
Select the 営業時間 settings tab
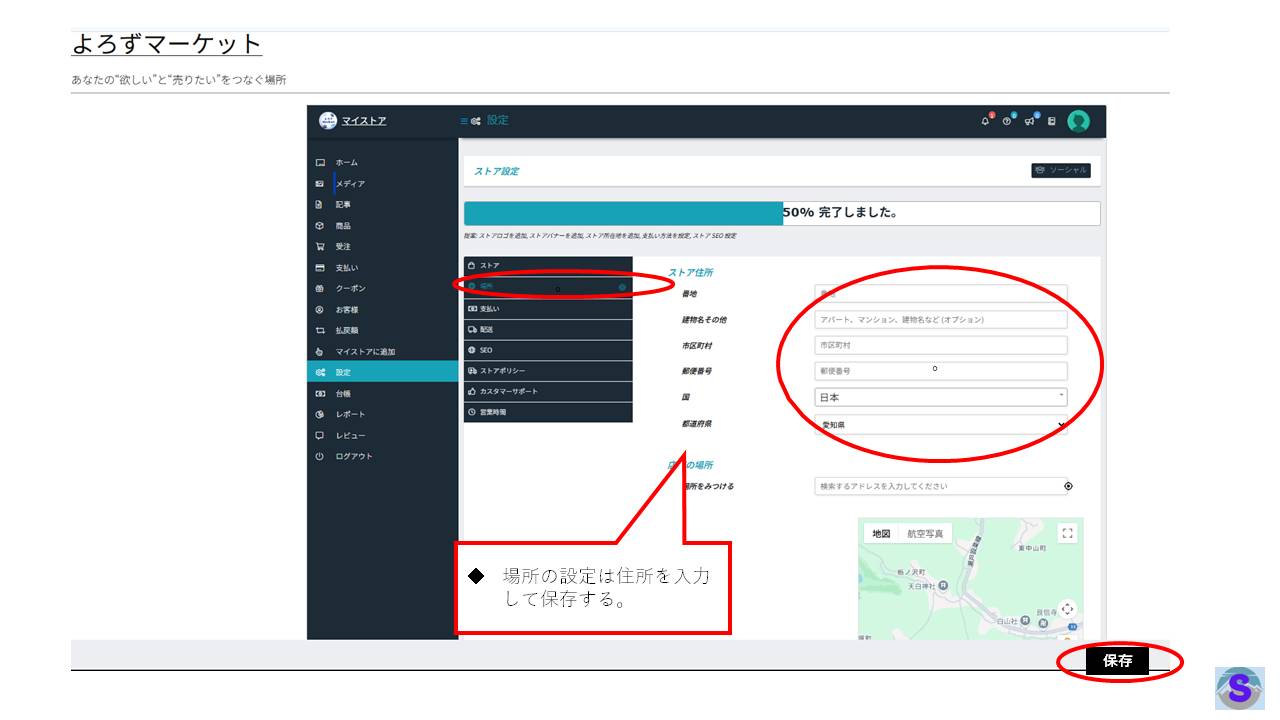[548, 412]
